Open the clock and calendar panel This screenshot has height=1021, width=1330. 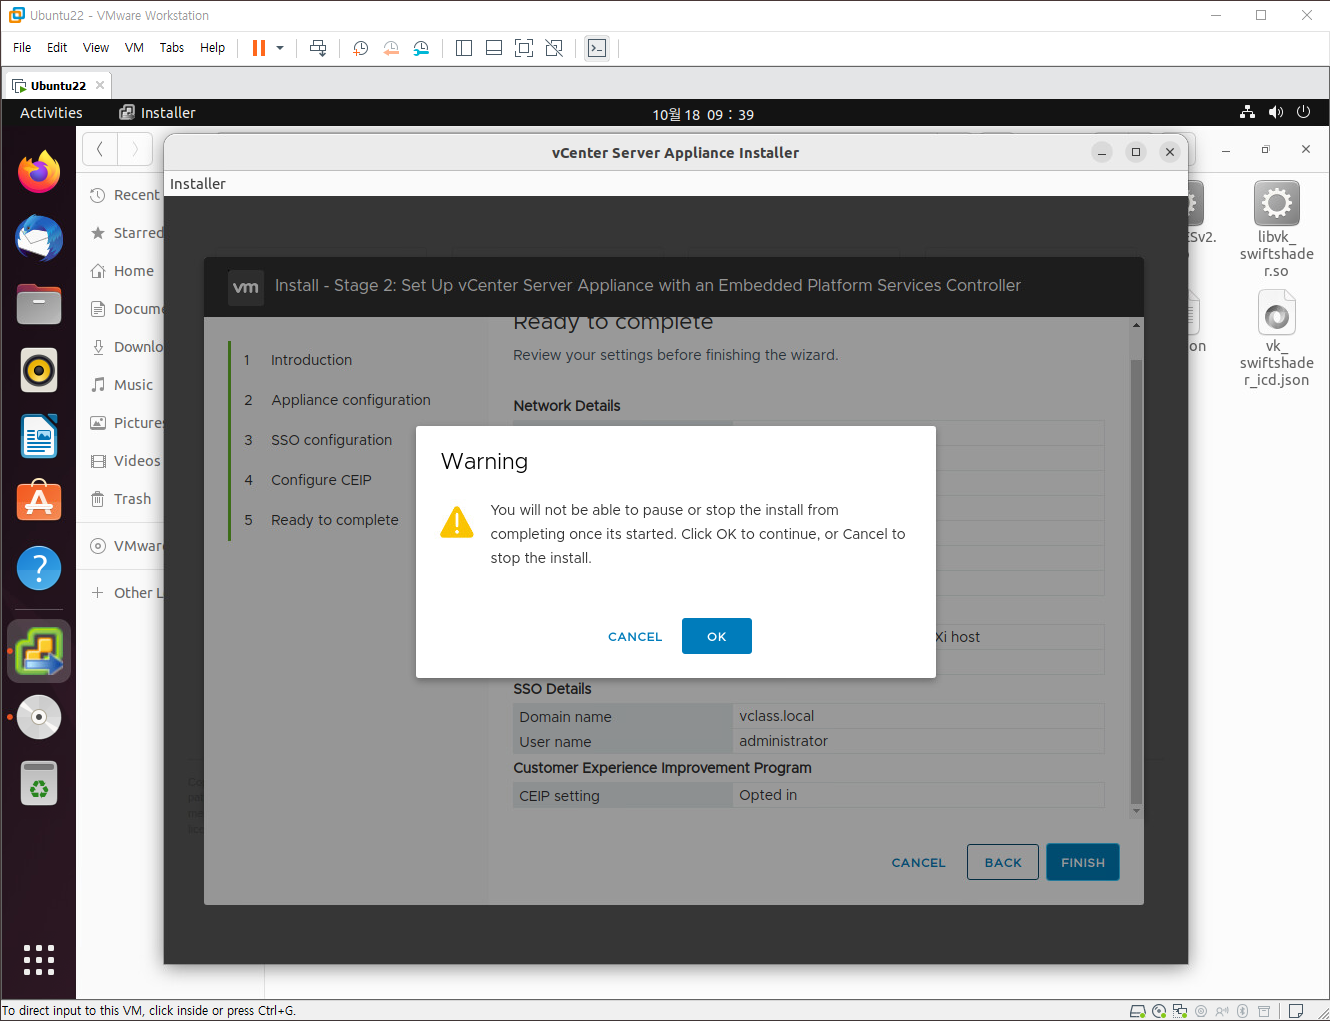(703, 114)
